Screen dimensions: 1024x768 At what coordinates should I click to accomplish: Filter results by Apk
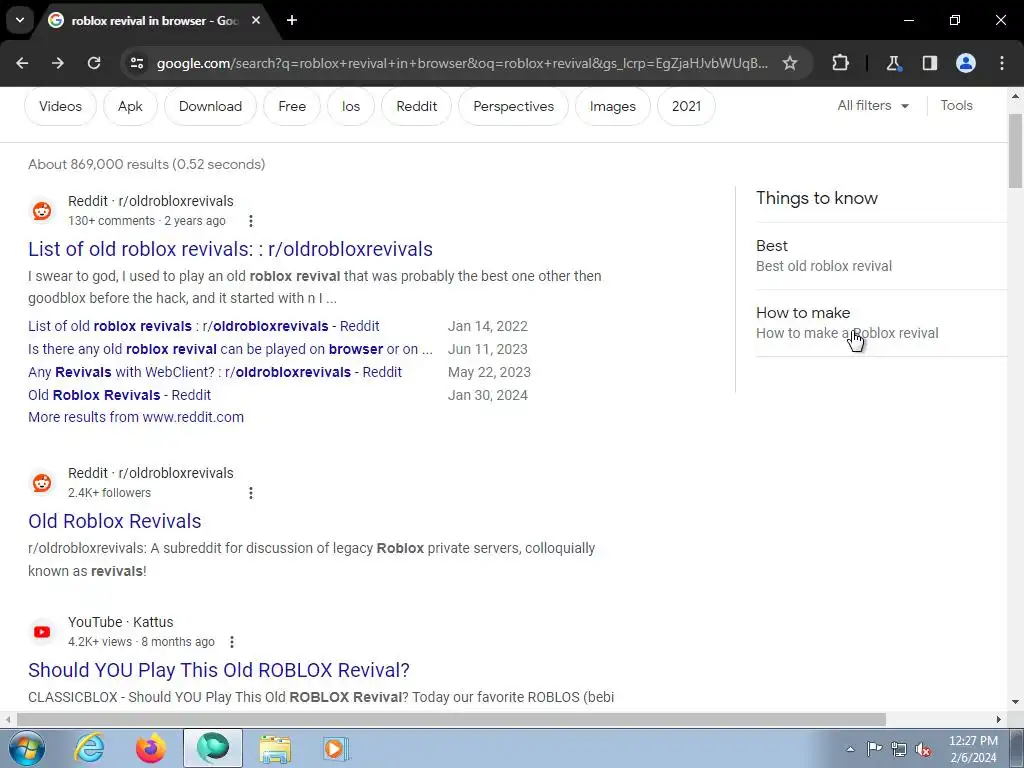(130, 106)
